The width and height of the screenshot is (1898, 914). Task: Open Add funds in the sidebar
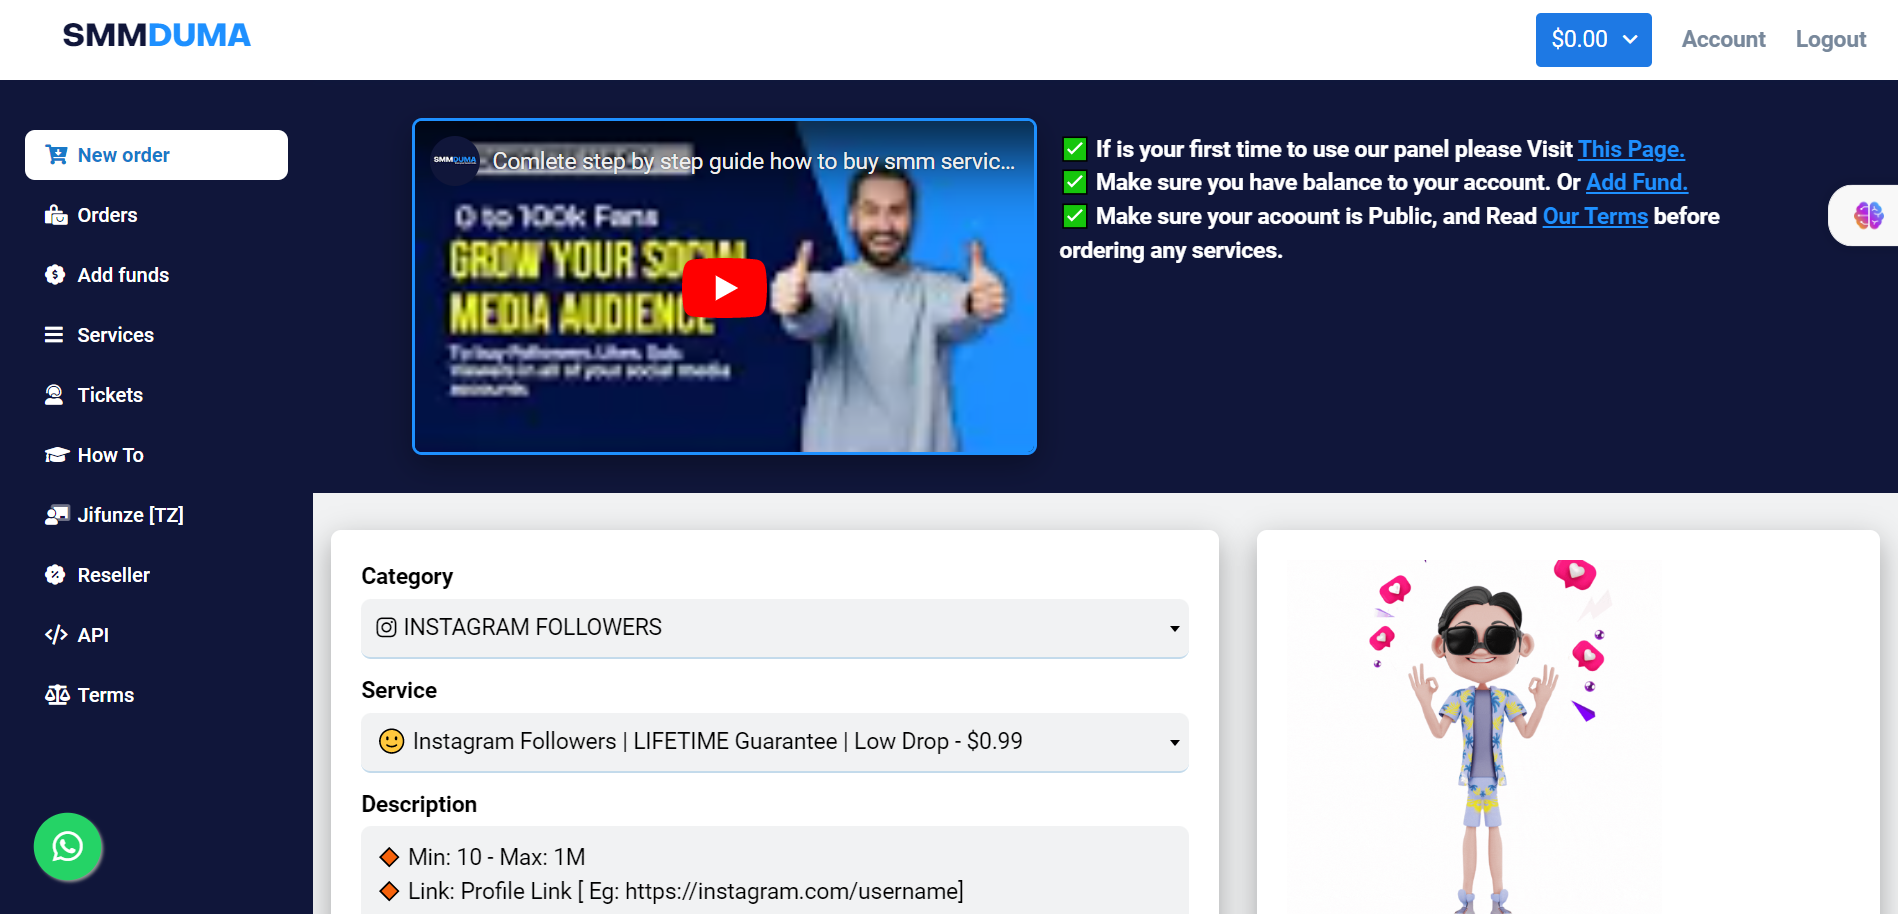pyautogui.click(x=123, y=275)
